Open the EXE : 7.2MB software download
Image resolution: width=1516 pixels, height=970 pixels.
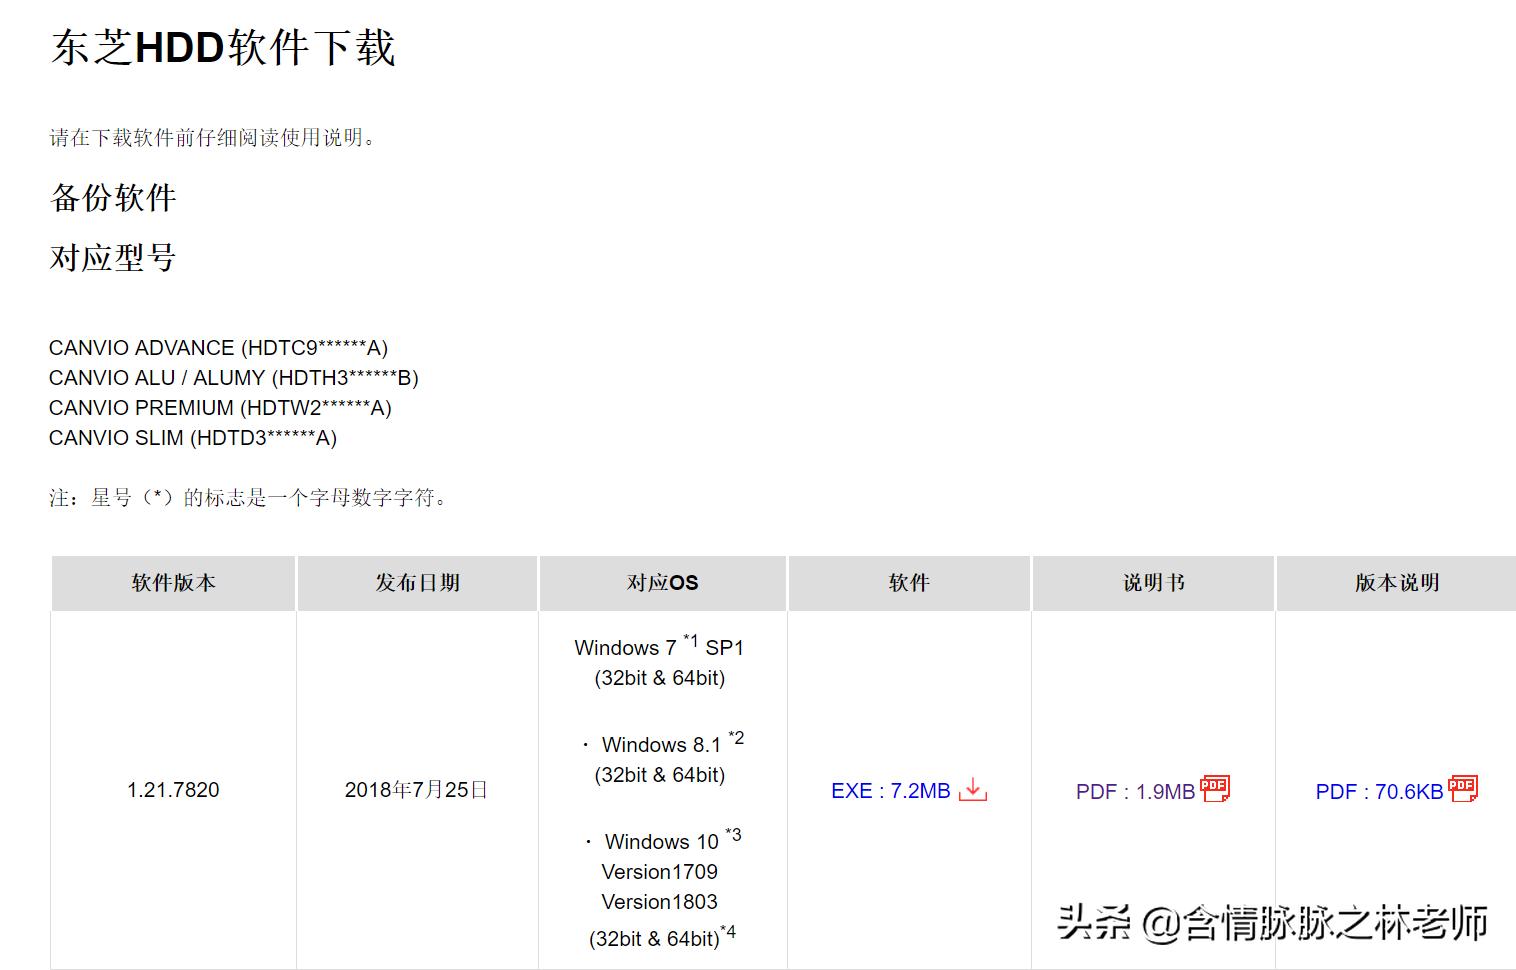coord(890,791)
